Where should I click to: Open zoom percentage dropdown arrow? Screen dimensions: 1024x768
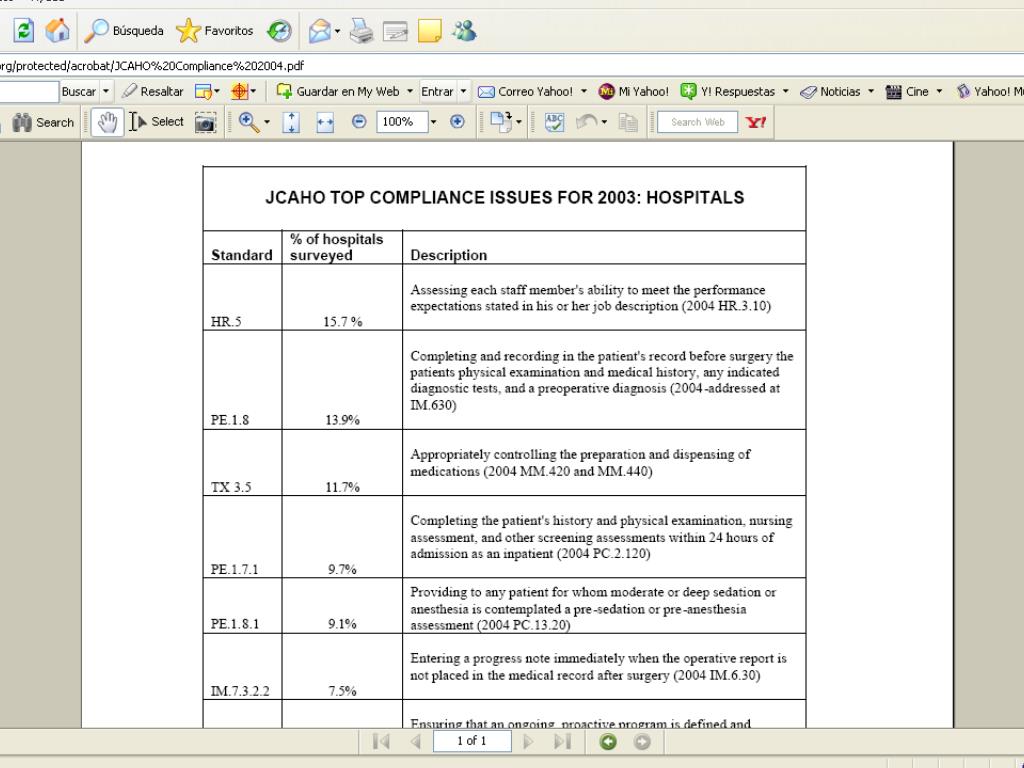coord(432,122)
